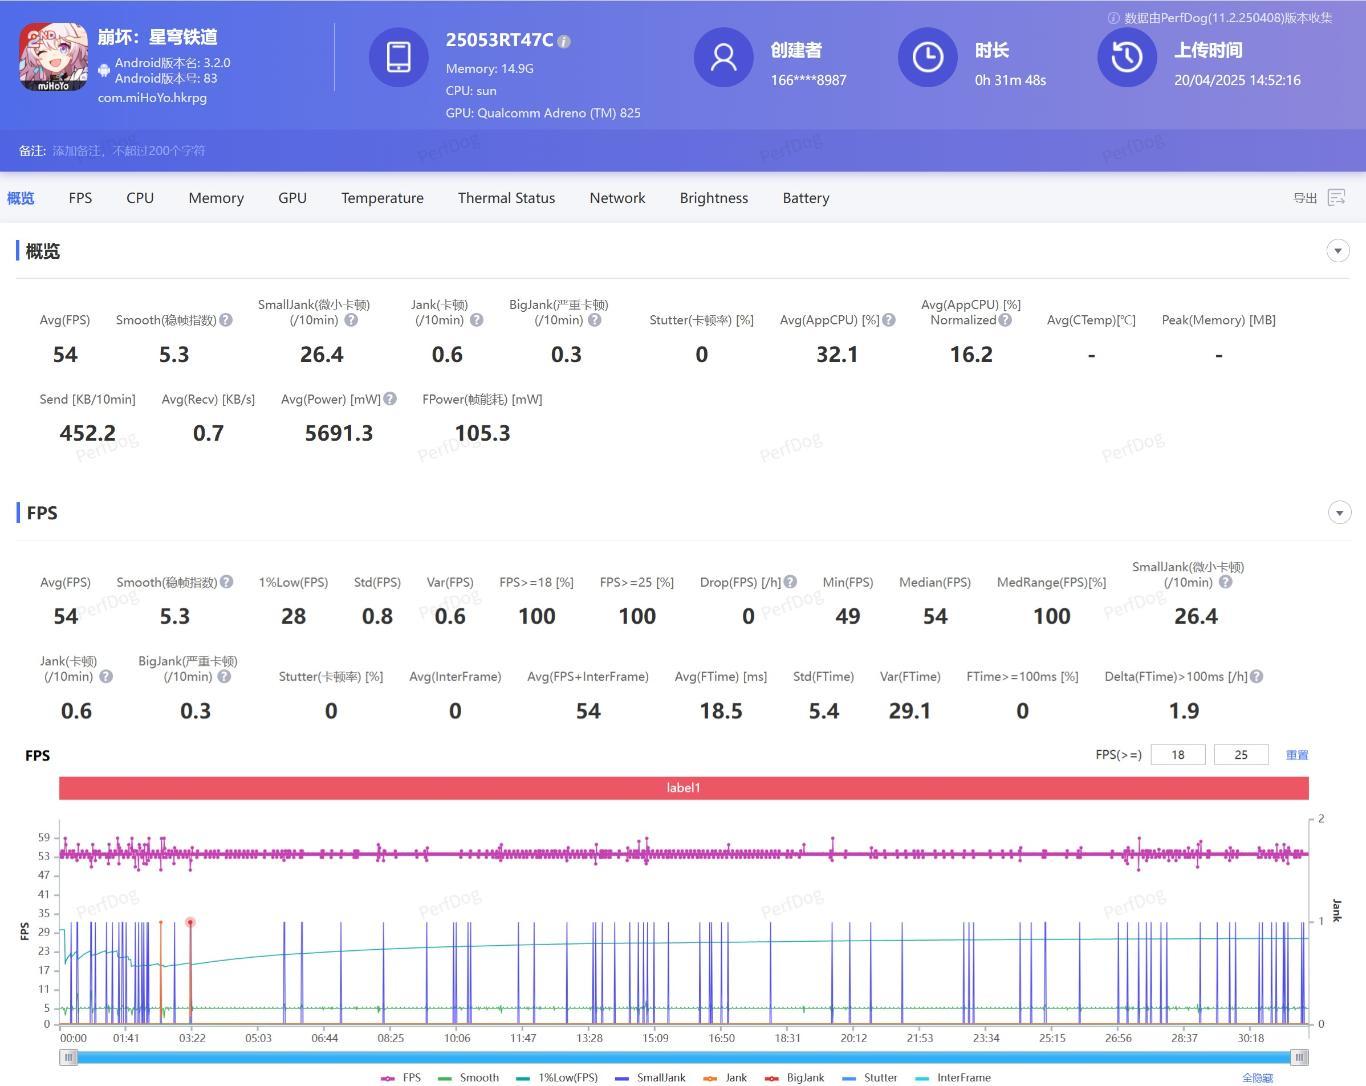Click the 重置 reset link
Screen dimensions: 1366x1086
1297,755
